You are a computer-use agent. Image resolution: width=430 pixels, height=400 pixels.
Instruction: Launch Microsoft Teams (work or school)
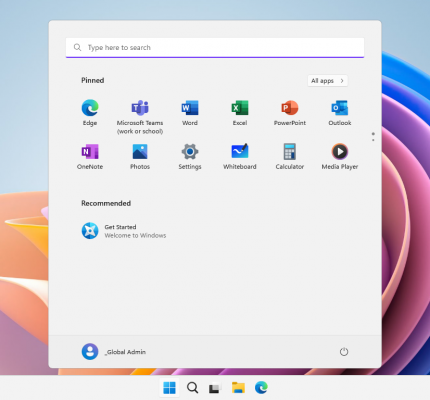140,117
